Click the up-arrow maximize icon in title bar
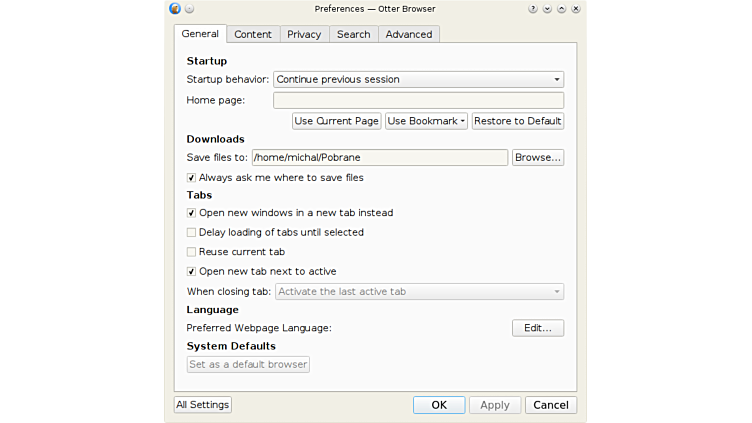The height and width of the screenshot is (423, 752). (561, 8)
